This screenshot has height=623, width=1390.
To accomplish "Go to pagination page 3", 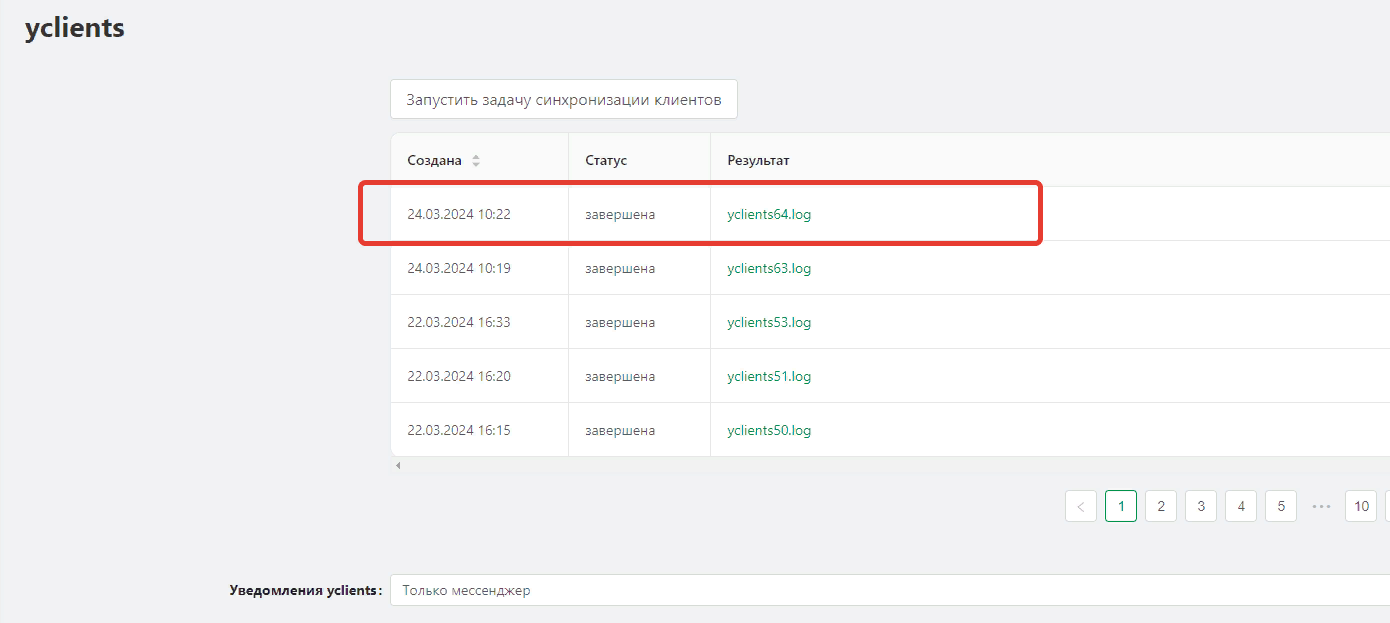I will [x=1201, y=506].
